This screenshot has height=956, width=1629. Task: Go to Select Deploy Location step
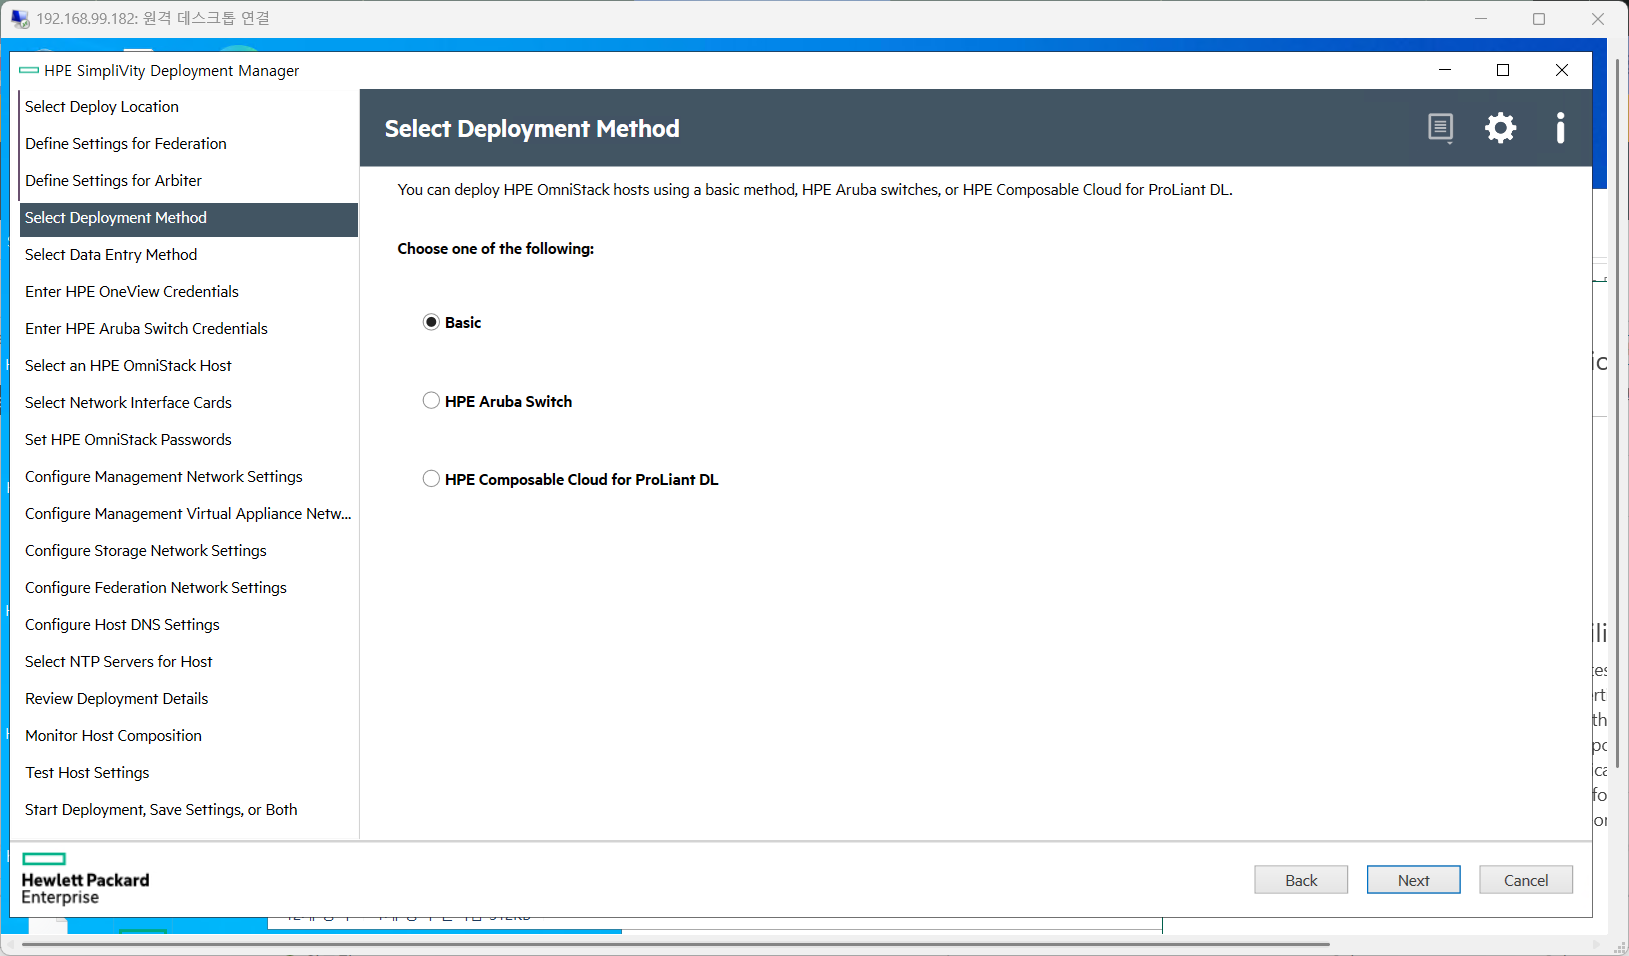click(189, 107)
